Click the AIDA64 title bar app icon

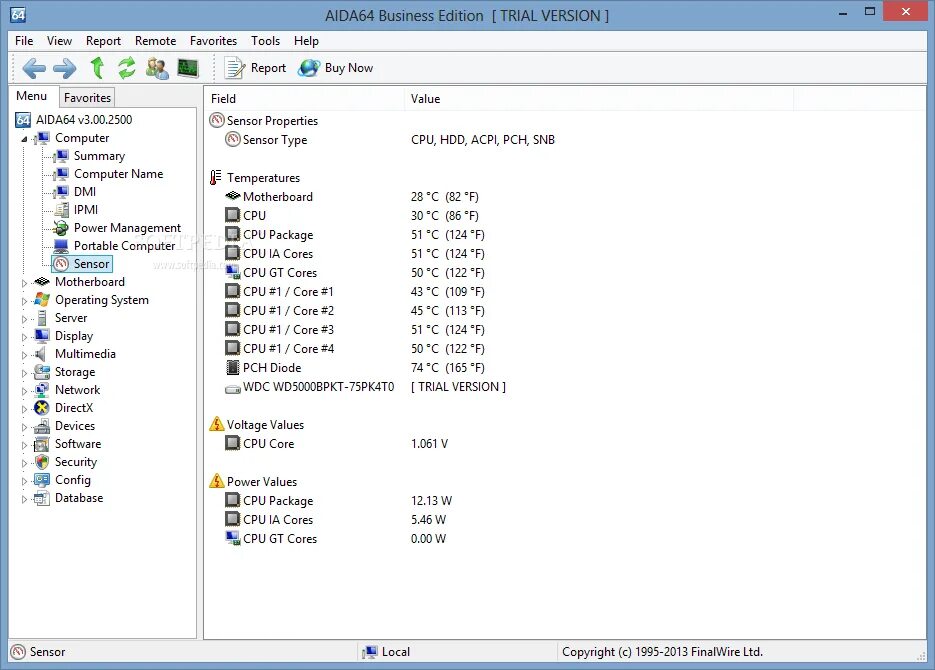[x=18, y=15]
